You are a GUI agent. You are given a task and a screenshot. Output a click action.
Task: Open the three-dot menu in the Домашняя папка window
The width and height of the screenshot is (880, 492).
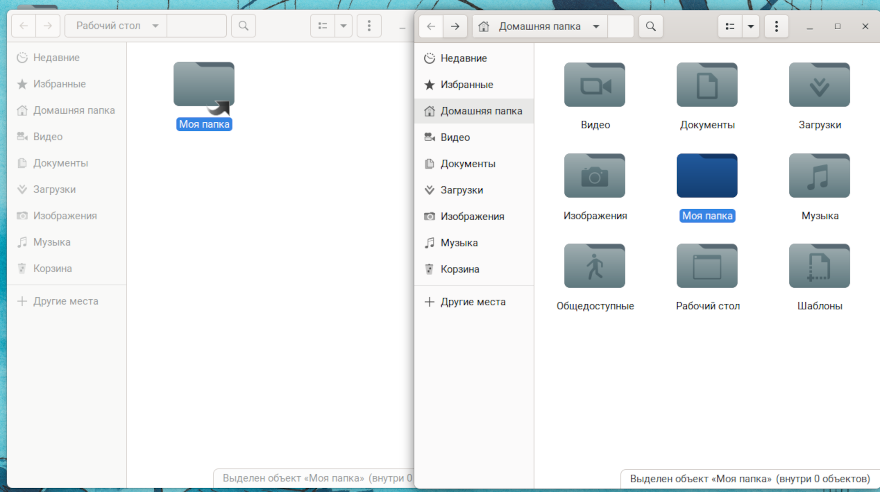(x=777, y=27)
